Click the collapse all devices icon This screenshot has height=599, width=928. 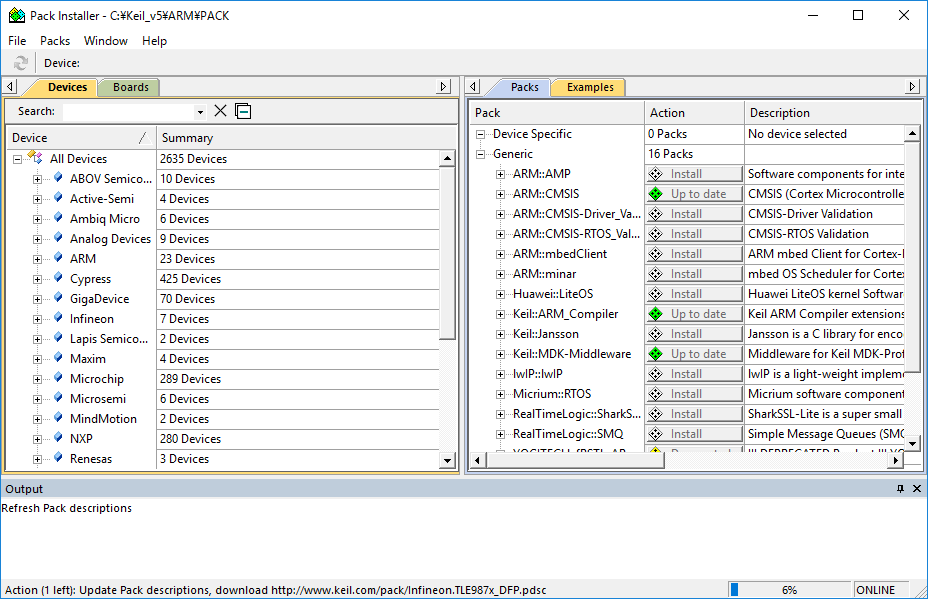[x=243, y=111]
